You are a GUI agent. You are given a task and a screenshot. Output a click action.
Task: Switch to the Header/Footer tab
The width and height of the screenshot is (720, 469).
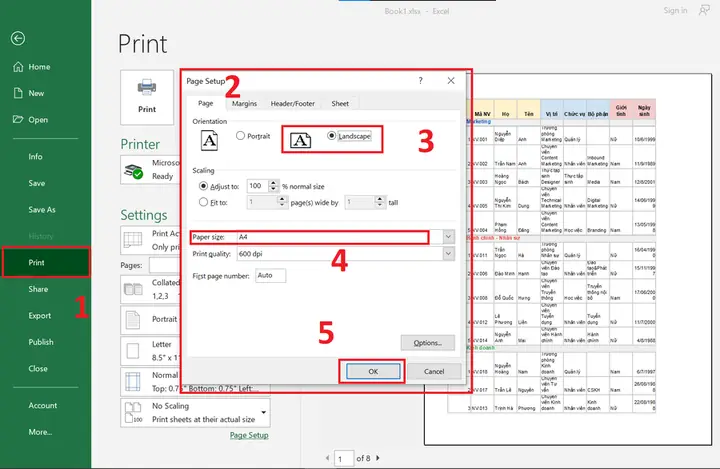(292, 104)
